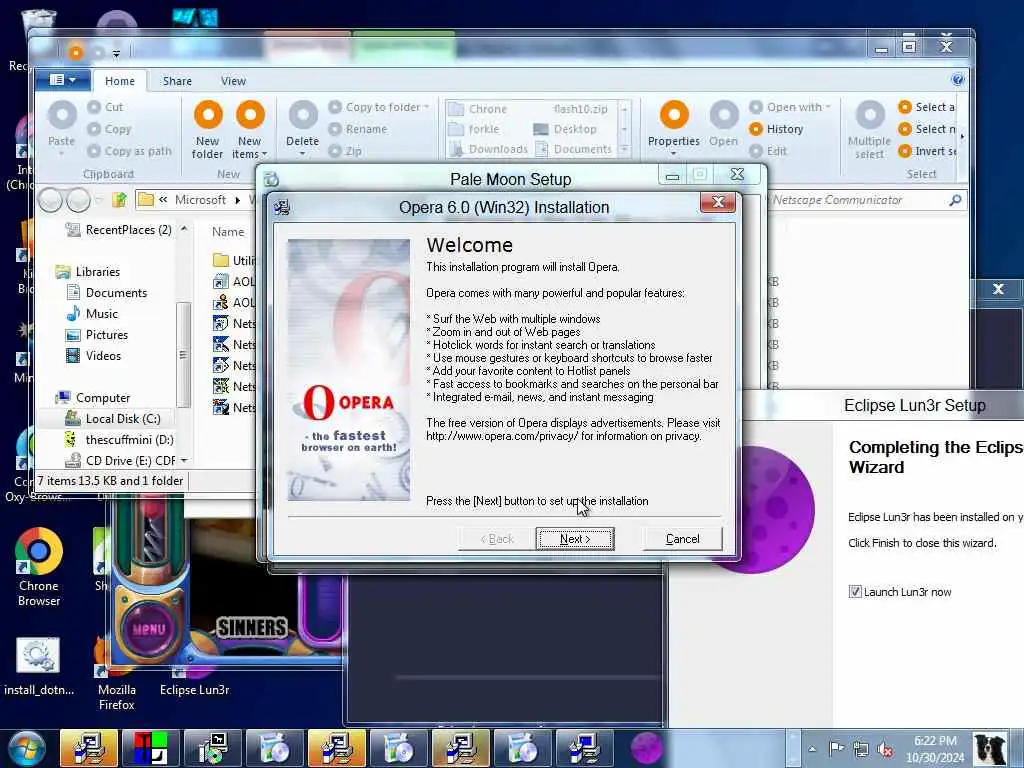Click the search magnifier icon
This screenshot has height=768, width=1024.
[x=955, y=200]
